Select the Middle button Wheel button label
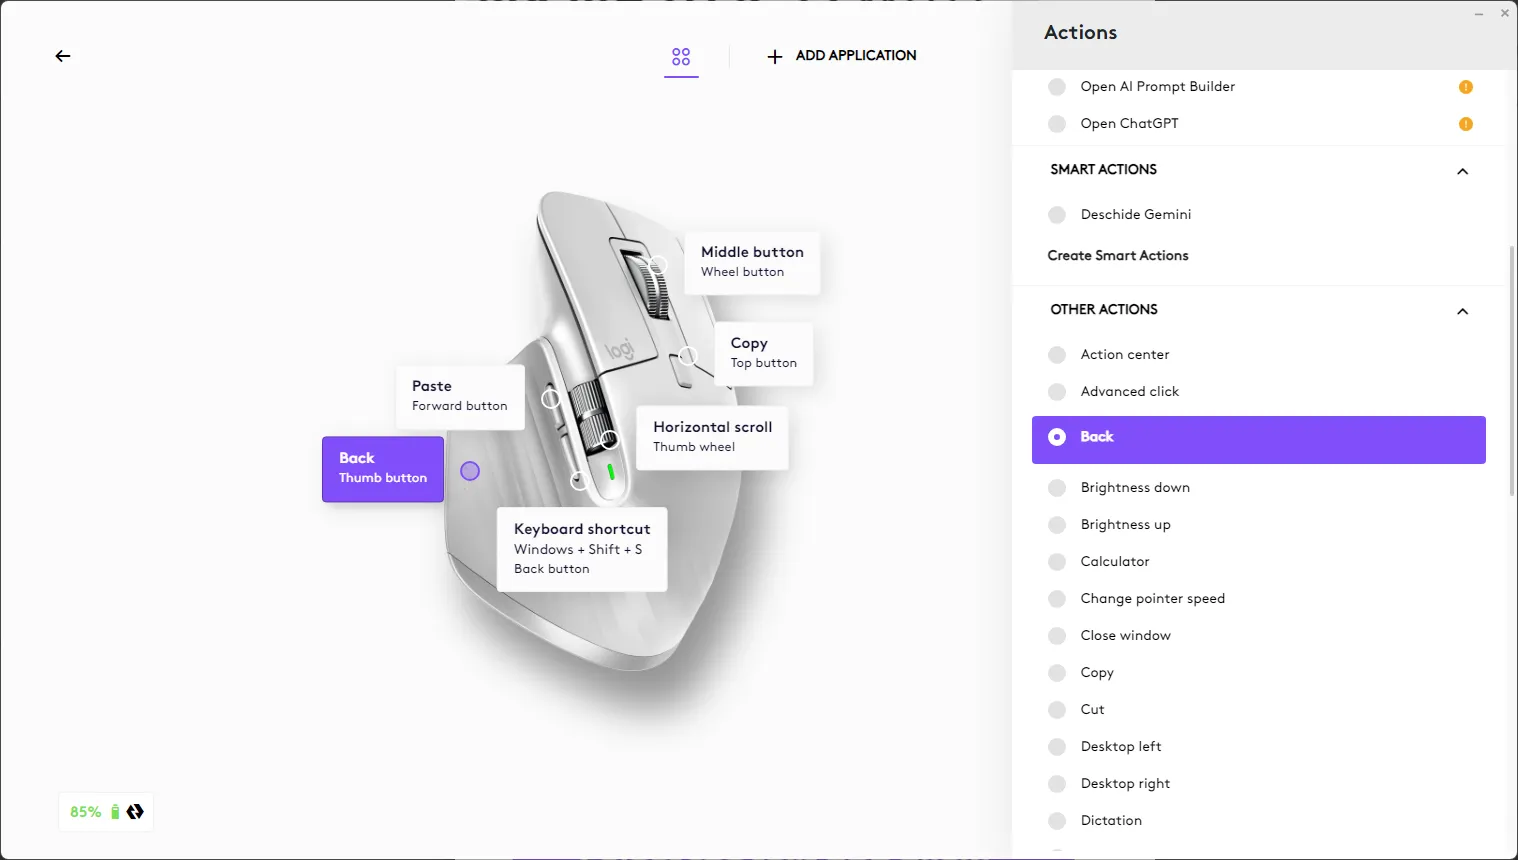The image size is (1518, 860). pos(752,262)
